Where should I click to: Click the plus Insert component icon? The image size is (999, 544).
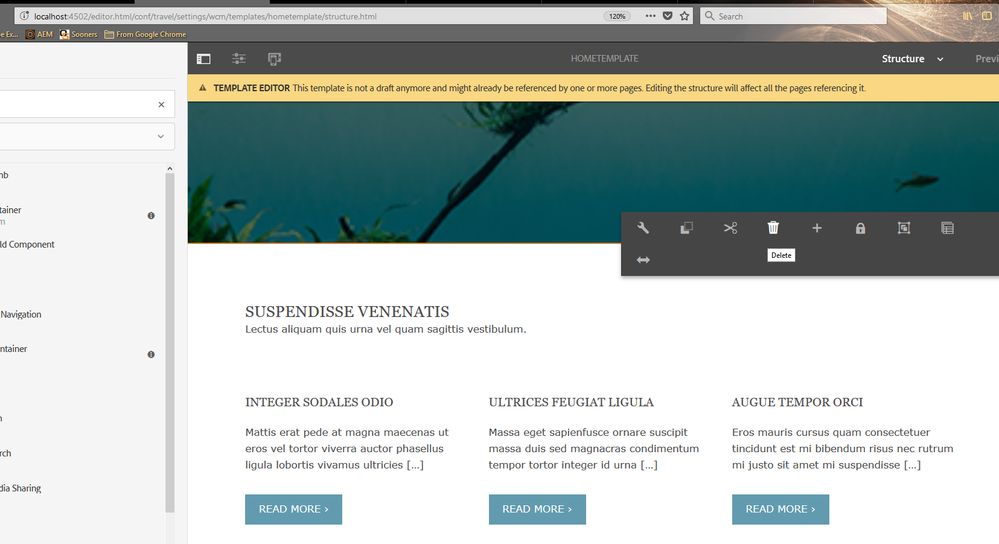point(817,228)
